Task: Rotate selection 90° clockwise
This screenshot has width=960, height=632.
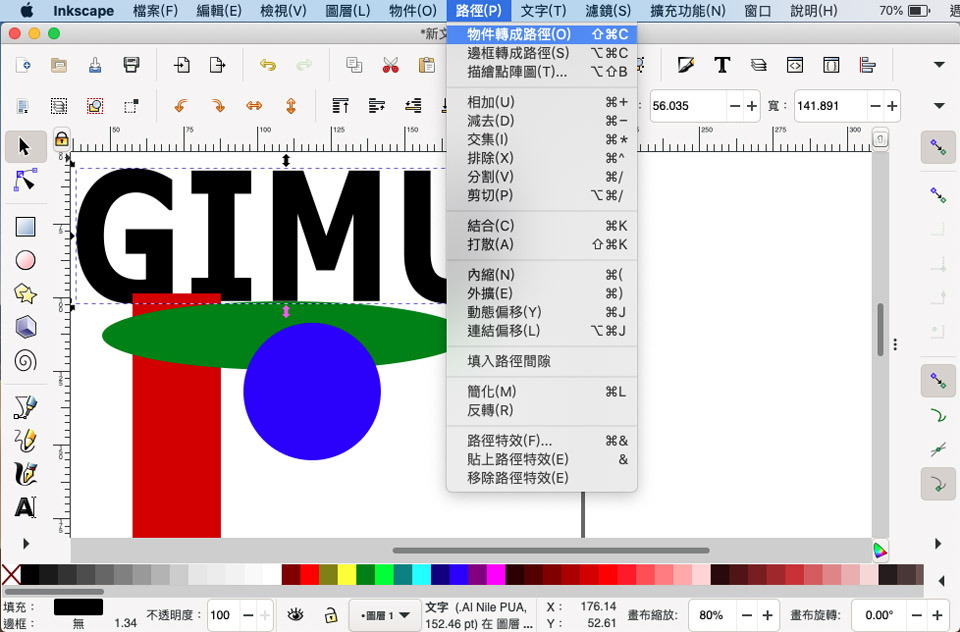Action: pyautogui.click(x=218, y=106)
